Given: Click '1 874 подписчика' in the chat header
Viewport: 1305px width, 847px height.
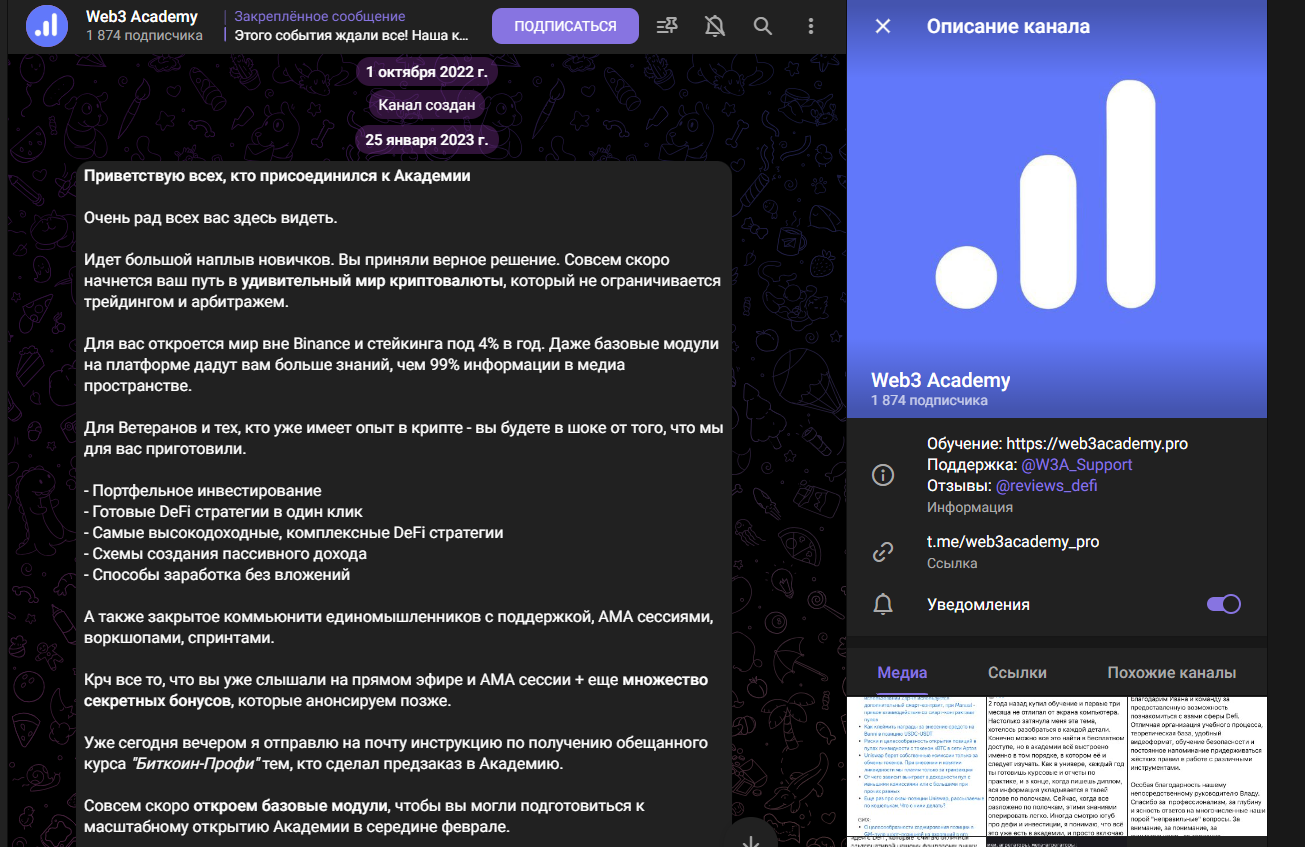Looking at the screenshot, I should pos(144,36).
